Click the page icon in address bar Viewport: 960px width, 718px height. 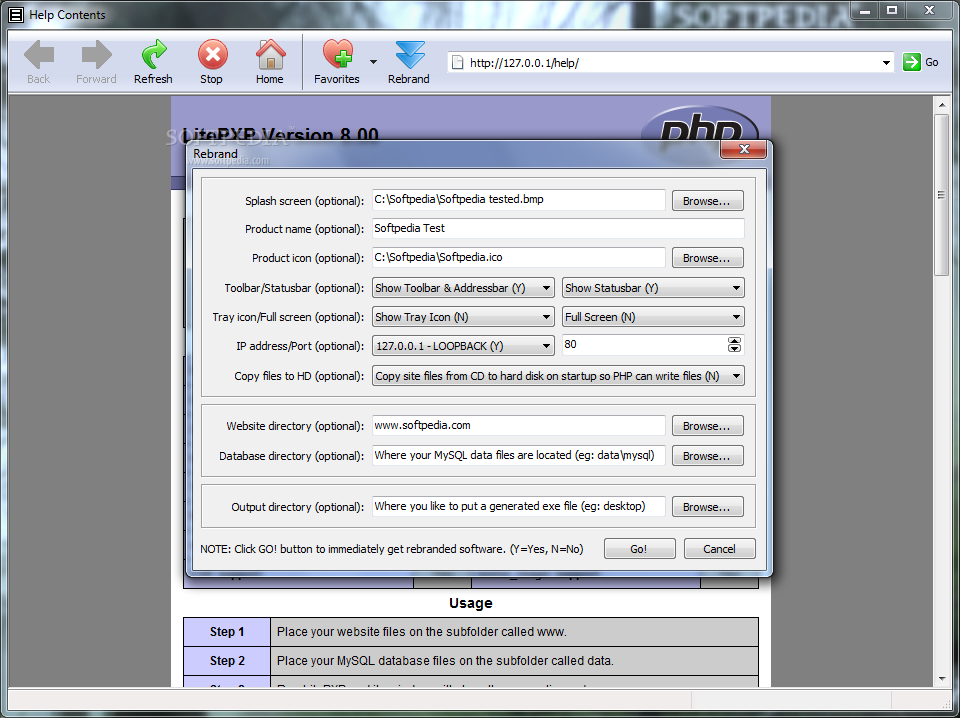tap(457, 62)
